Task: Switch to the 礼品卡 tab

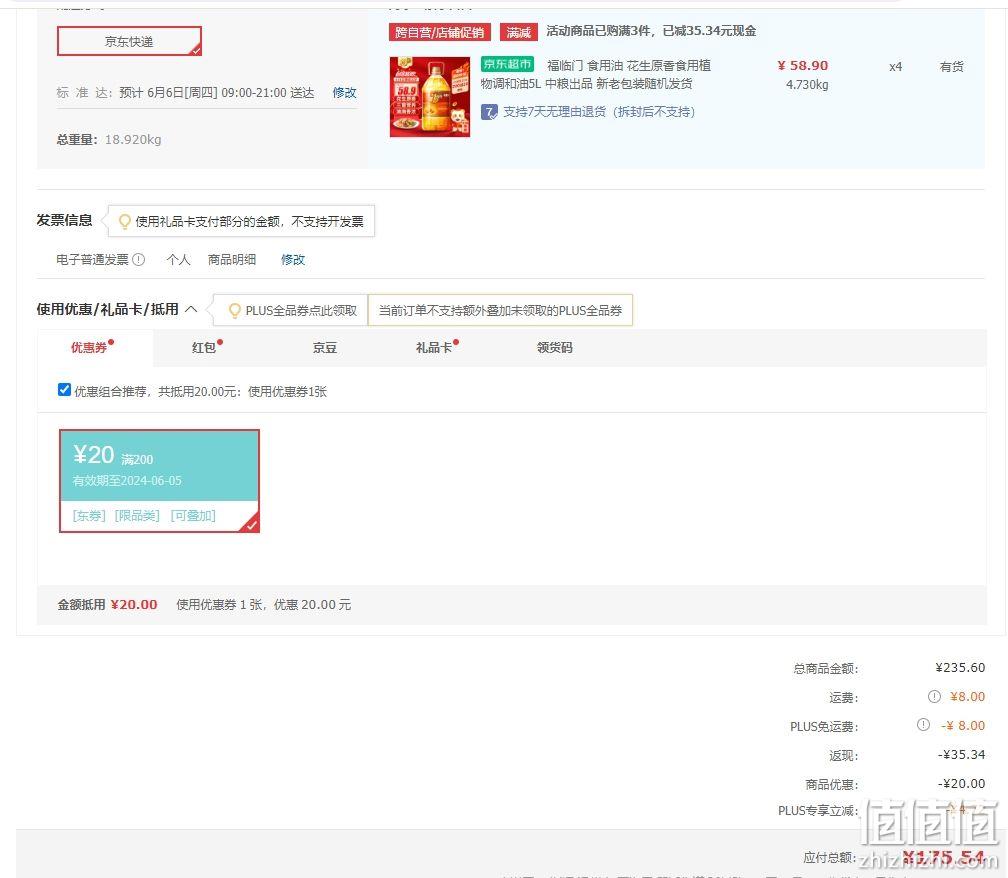Action: pyautogui.click(x=434, y=348)
